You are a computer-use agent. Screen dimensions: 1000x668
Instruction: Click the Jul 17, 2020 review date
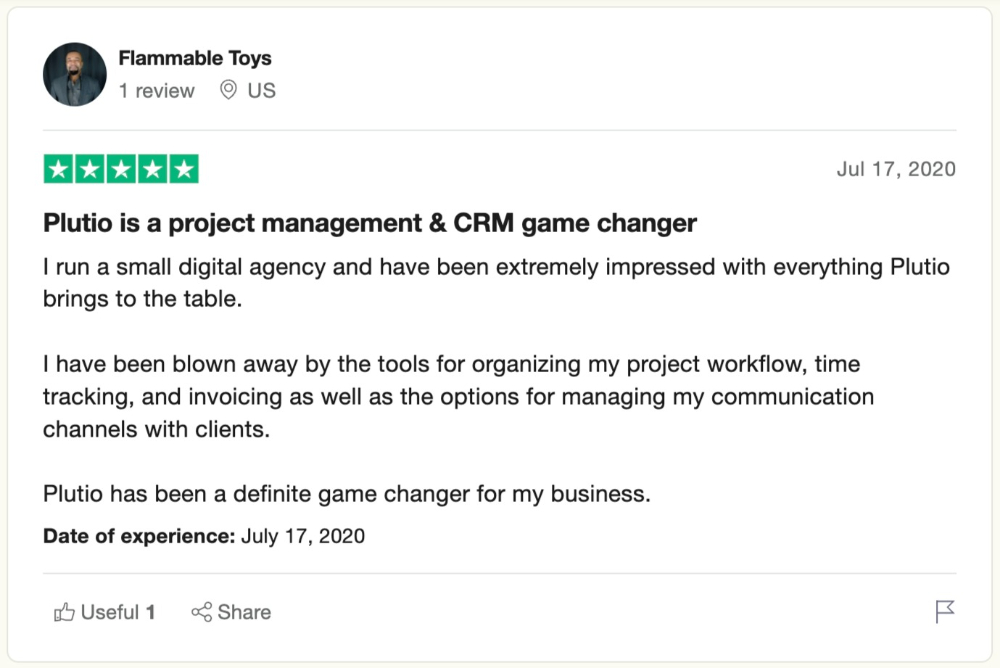coord(896,169)
